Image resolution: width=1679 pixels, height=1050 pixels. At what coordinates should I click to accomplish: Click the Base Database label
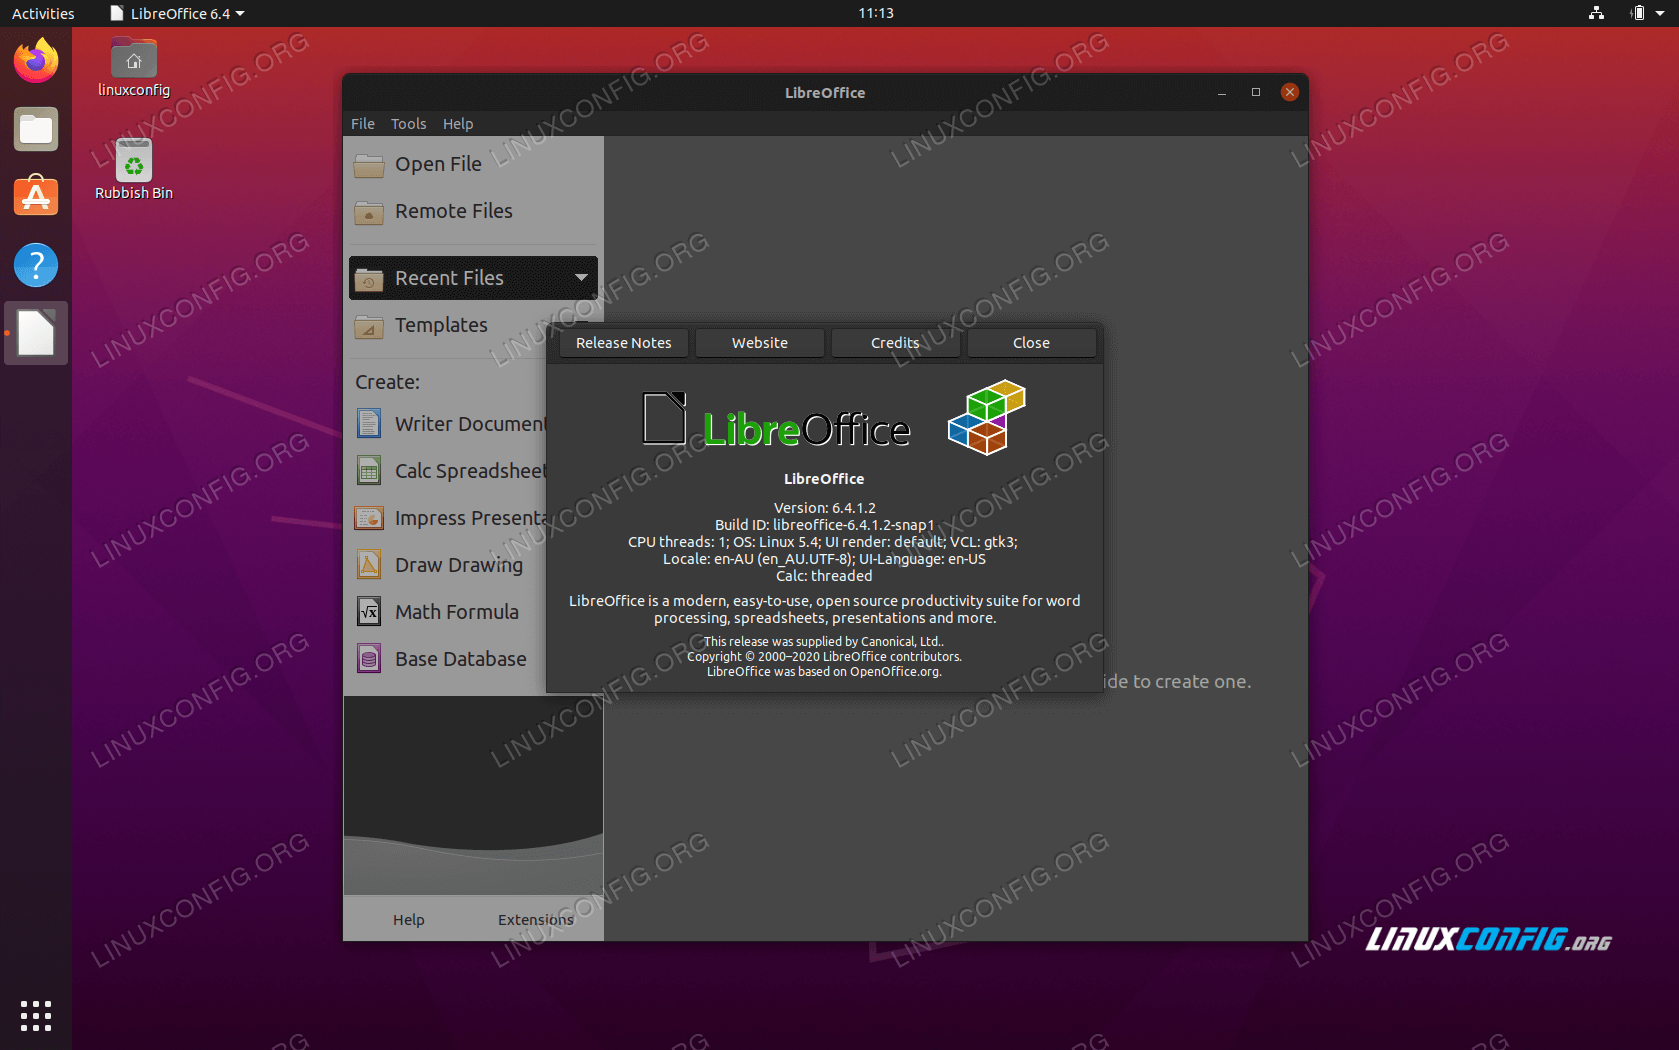(461, 659)
